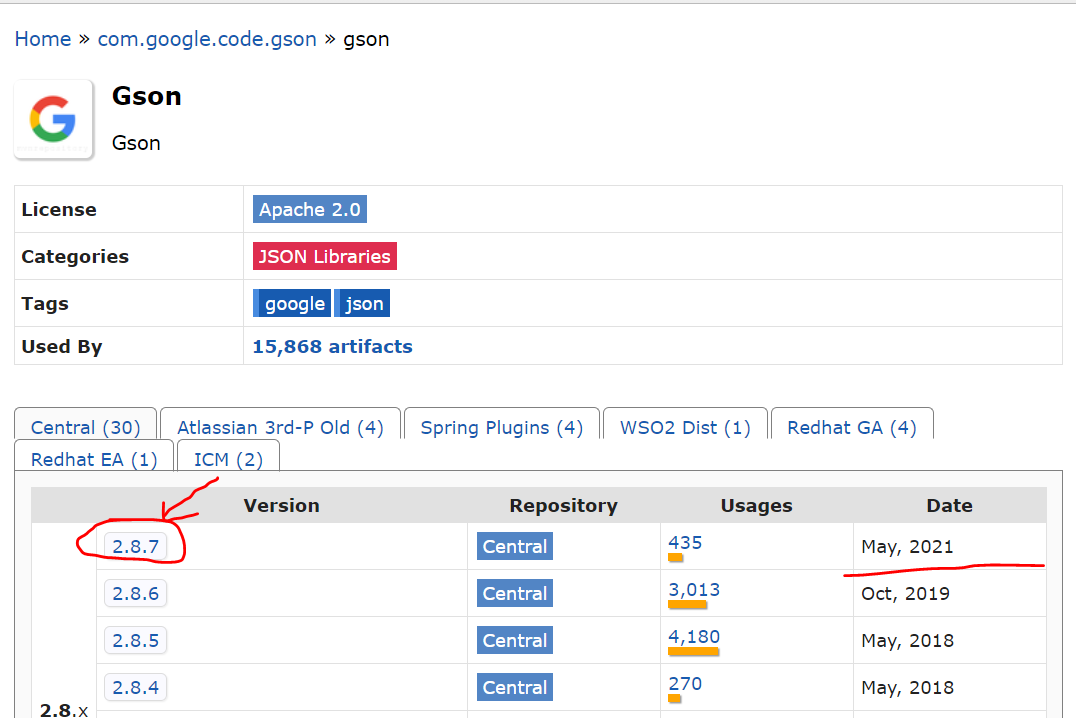This screenshot has height=718, width=1076.
Task: Go to Home breadcrumb link
Action: 43,39
